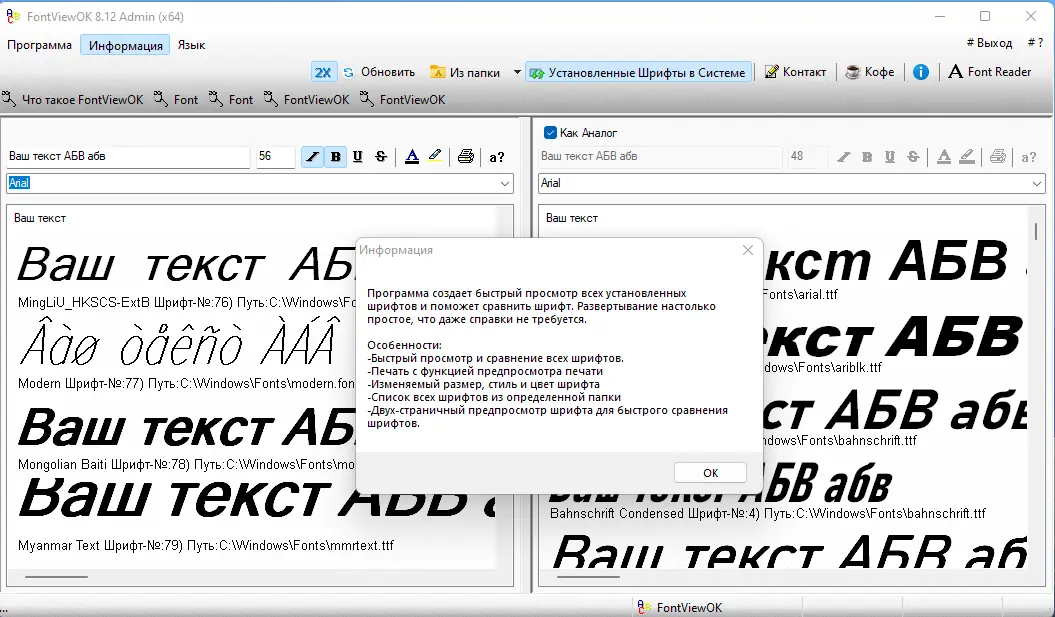Click print icon in left pane
1055x617 pixels.
tap(466, 157)
